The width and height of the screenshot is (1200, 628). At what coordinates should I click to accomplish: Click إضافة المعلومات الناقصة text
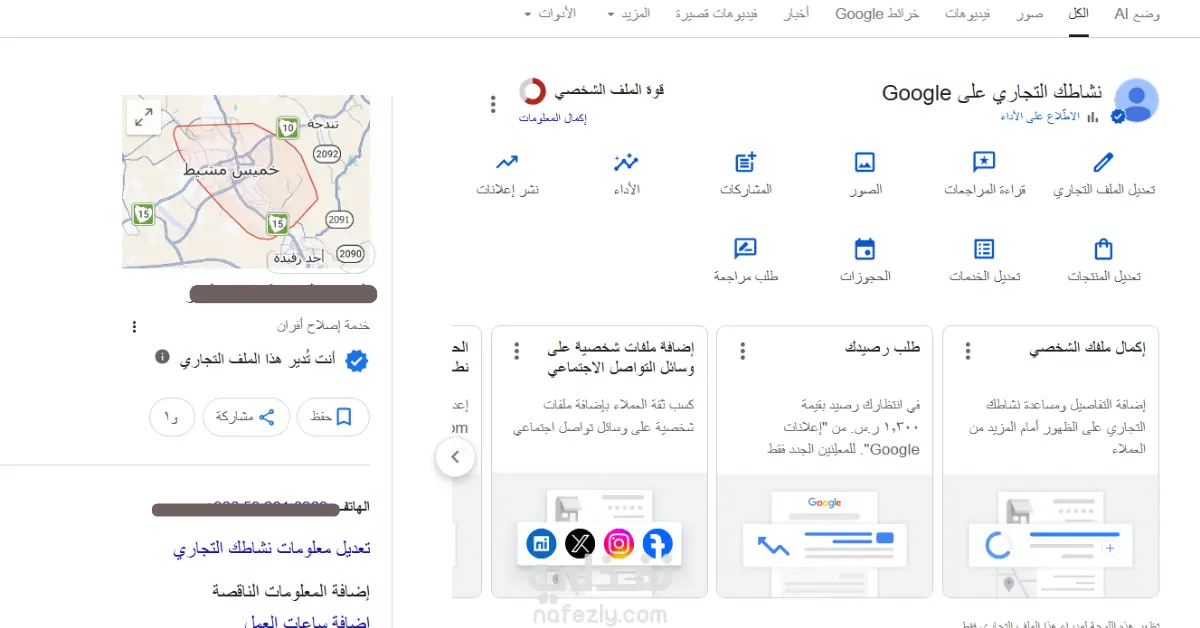pos(291,592)
